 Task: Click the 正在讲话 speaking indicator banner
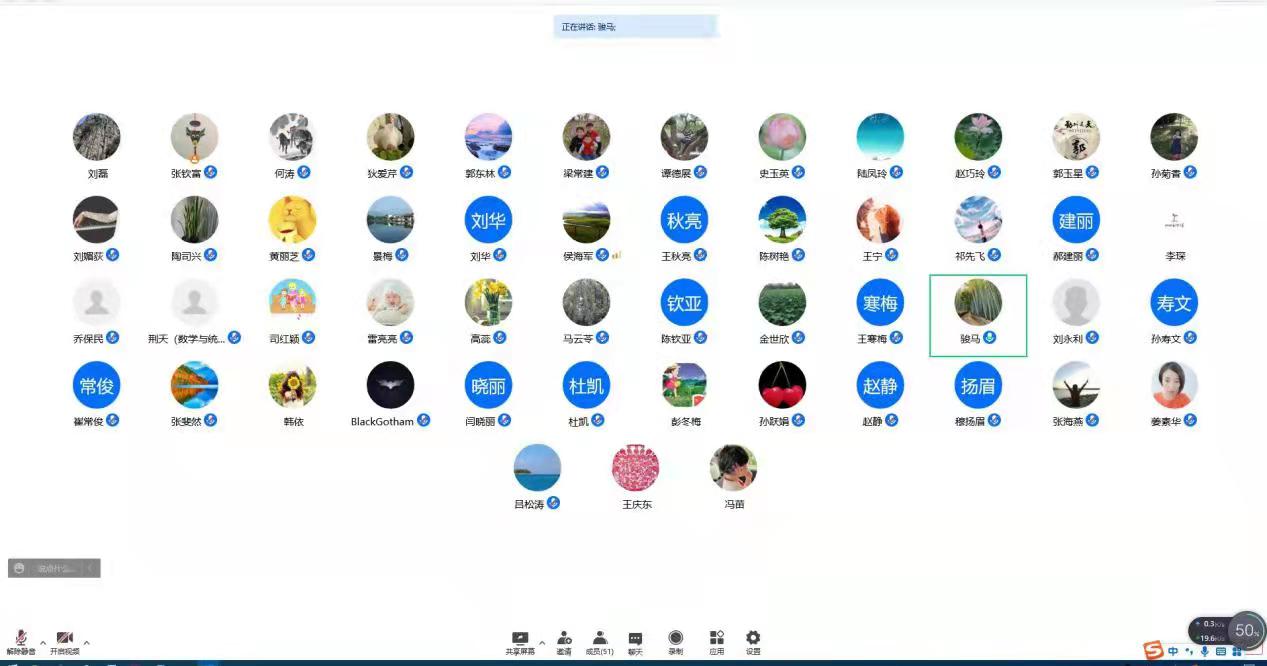(636, 27)
